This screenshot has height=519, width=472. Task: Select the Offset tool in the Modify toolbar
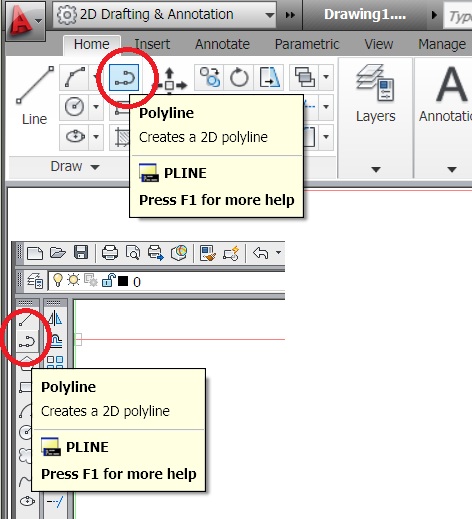(x=55, y=341)
